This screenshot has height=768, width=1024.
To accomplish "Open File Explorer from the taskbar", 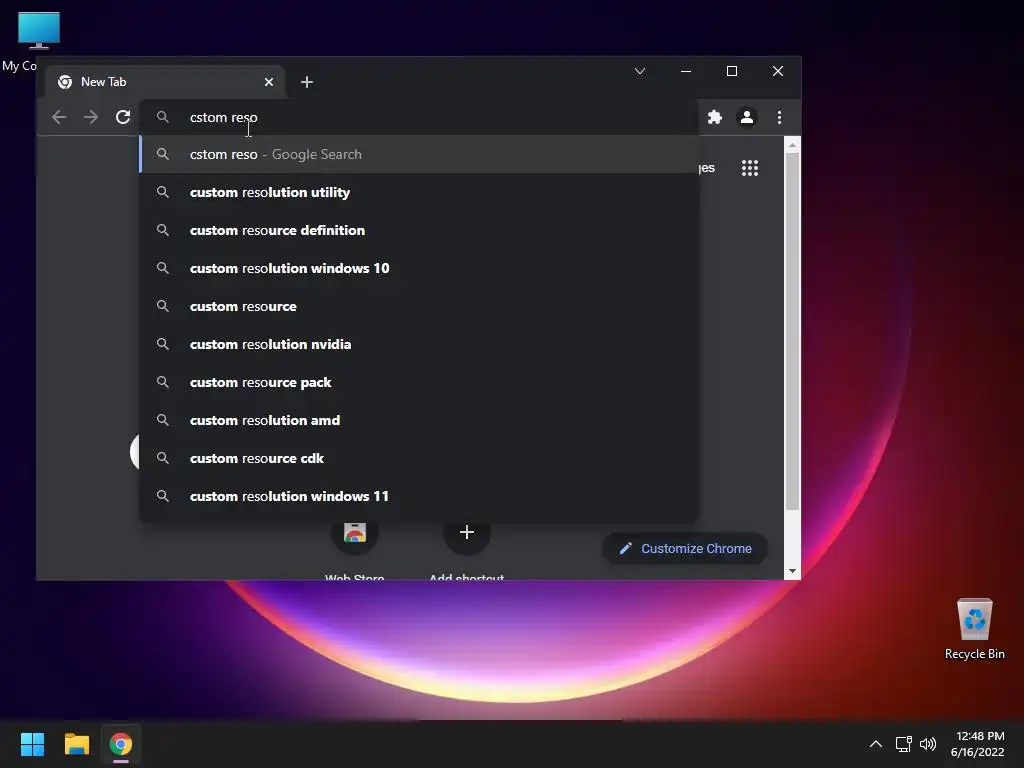I will click(x=76, y=744).
